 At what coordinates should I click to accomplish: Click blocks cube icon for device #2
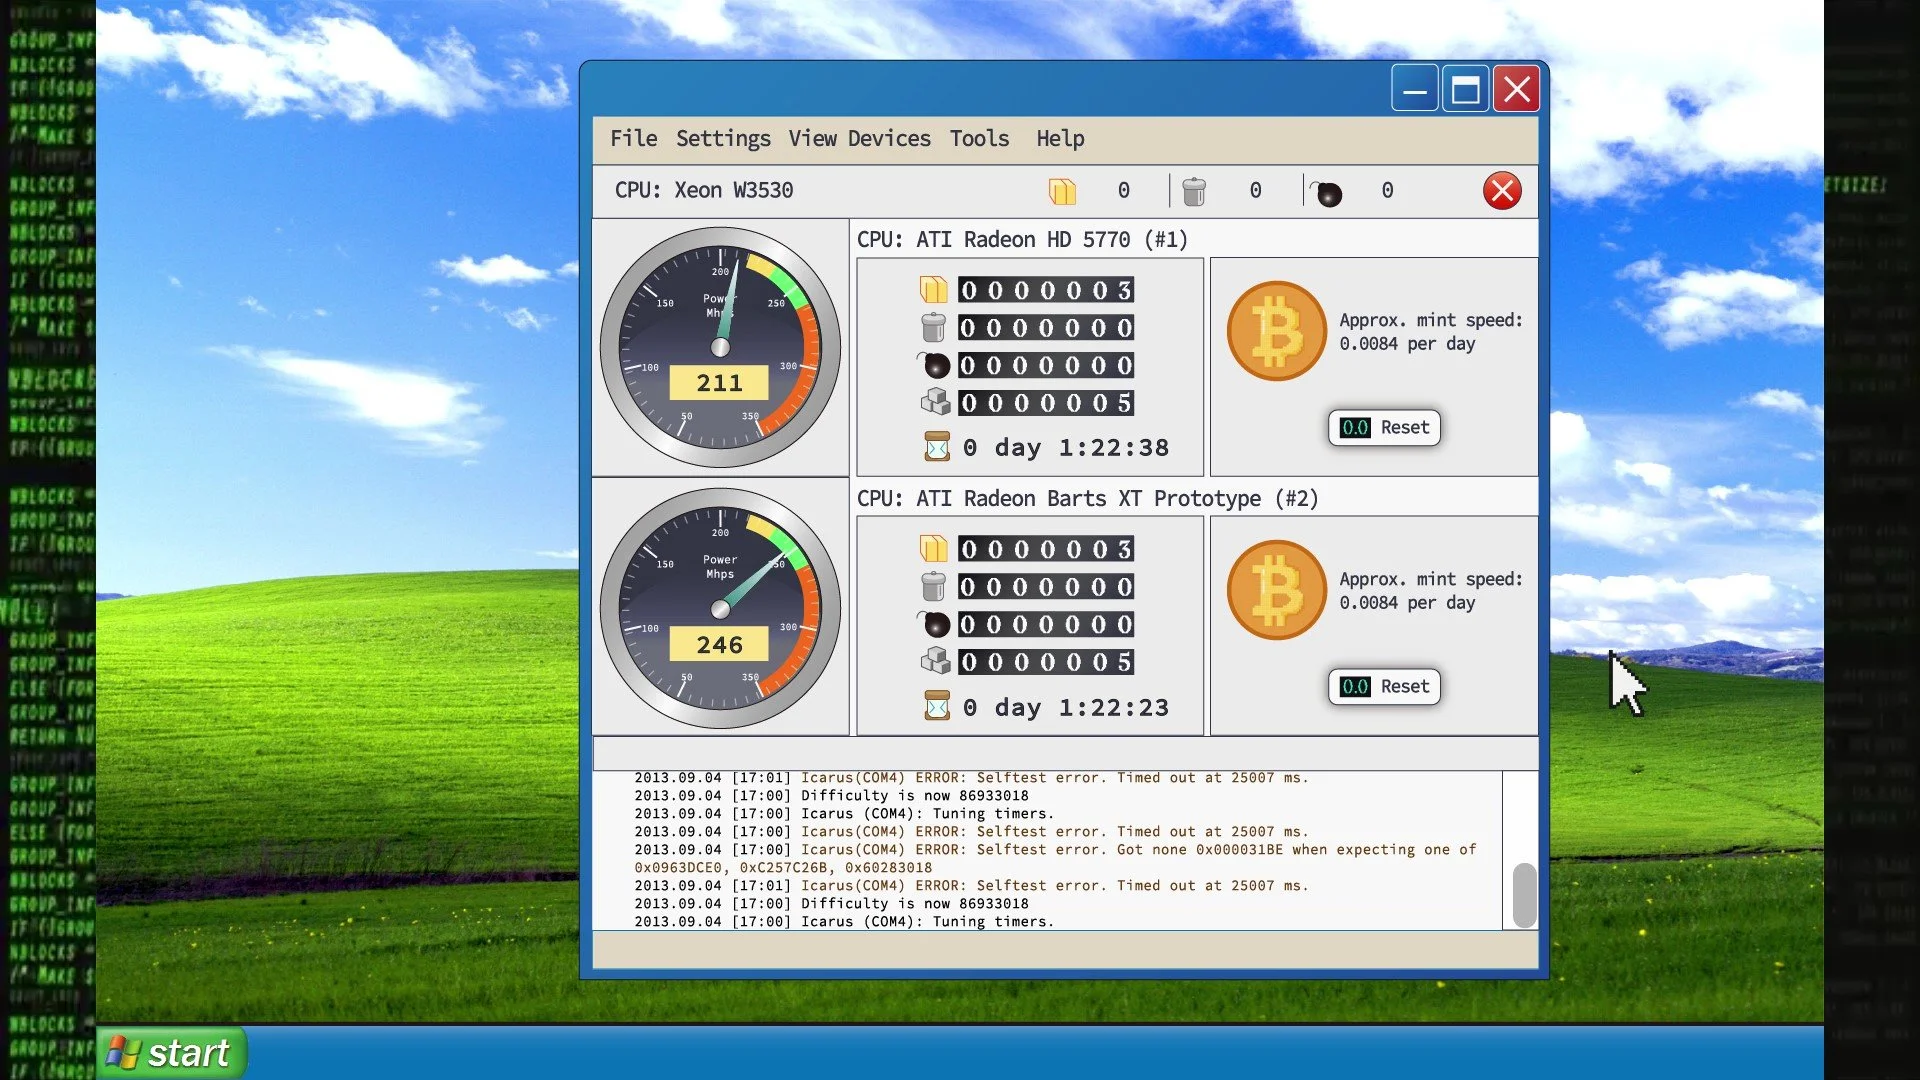coord(935,661)
